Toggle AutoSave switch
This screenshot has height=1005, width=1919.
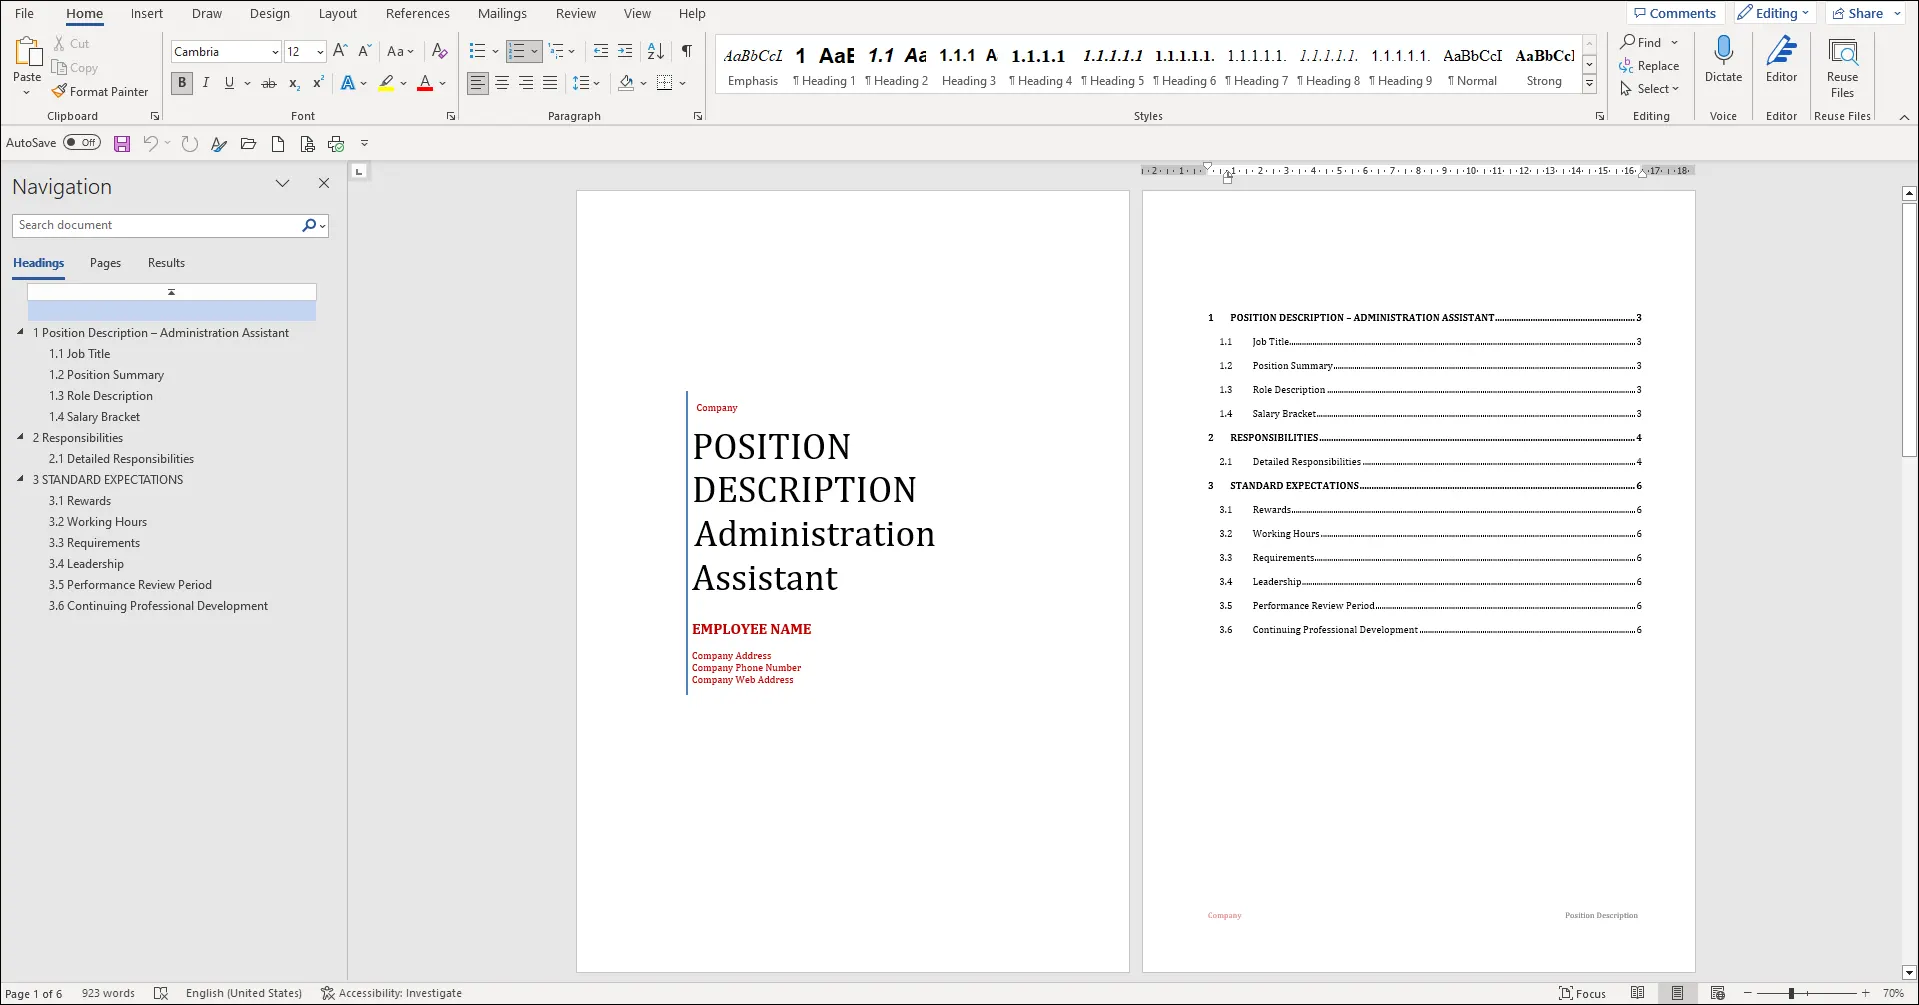[82, 143]
